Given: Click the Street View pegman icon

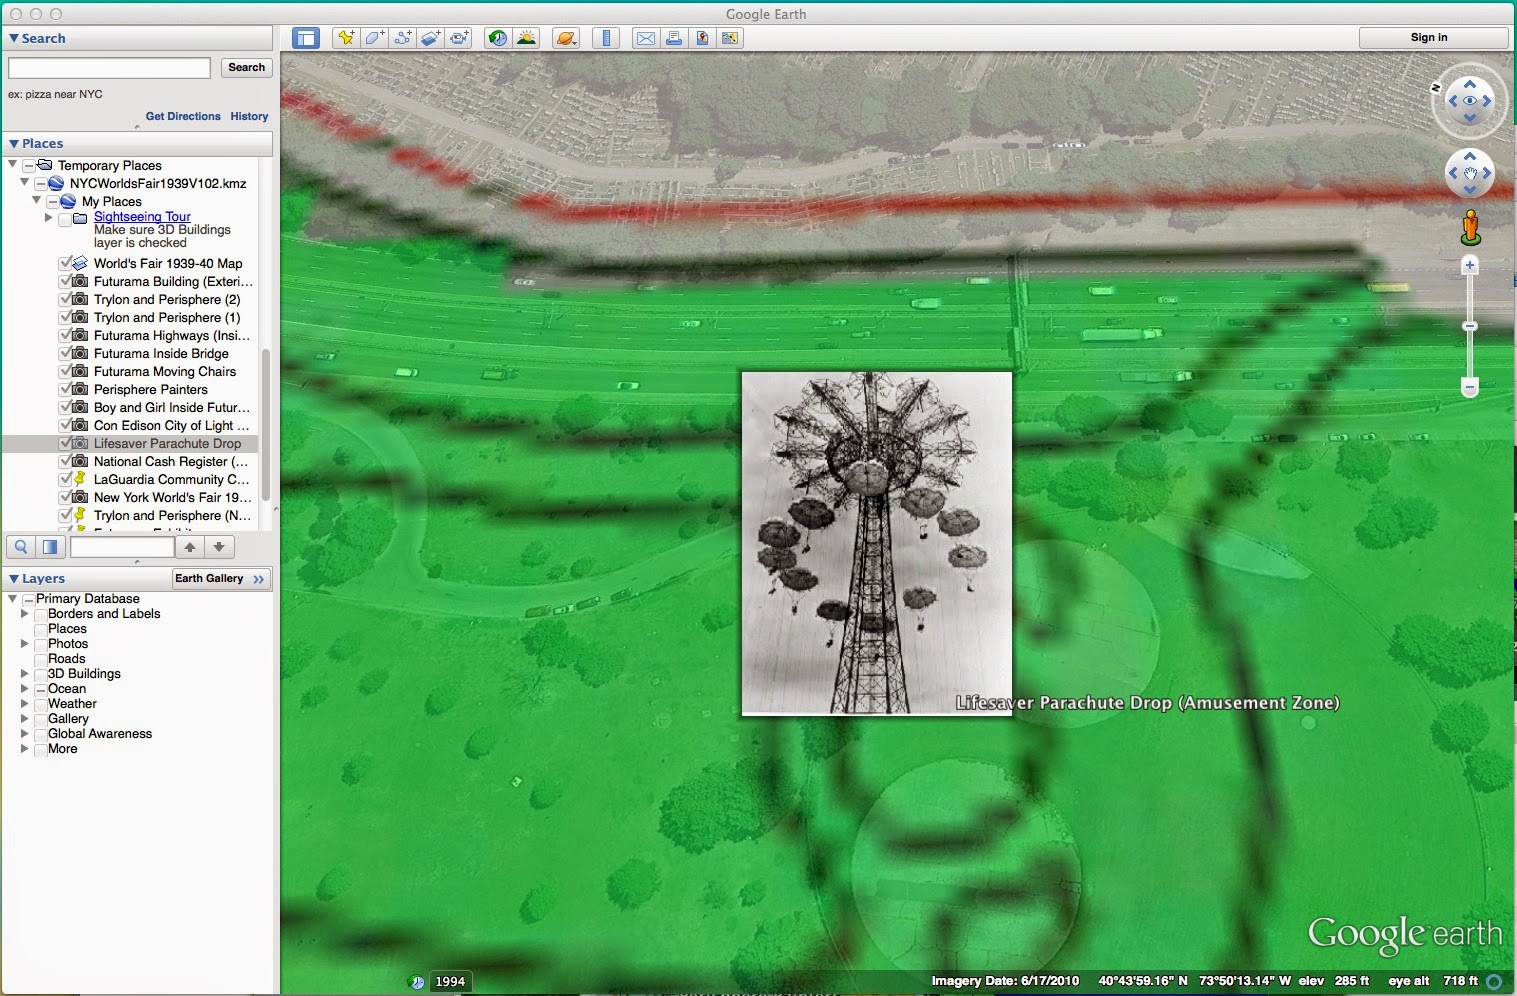Looking at the screenshot, I should (1470, 227).
